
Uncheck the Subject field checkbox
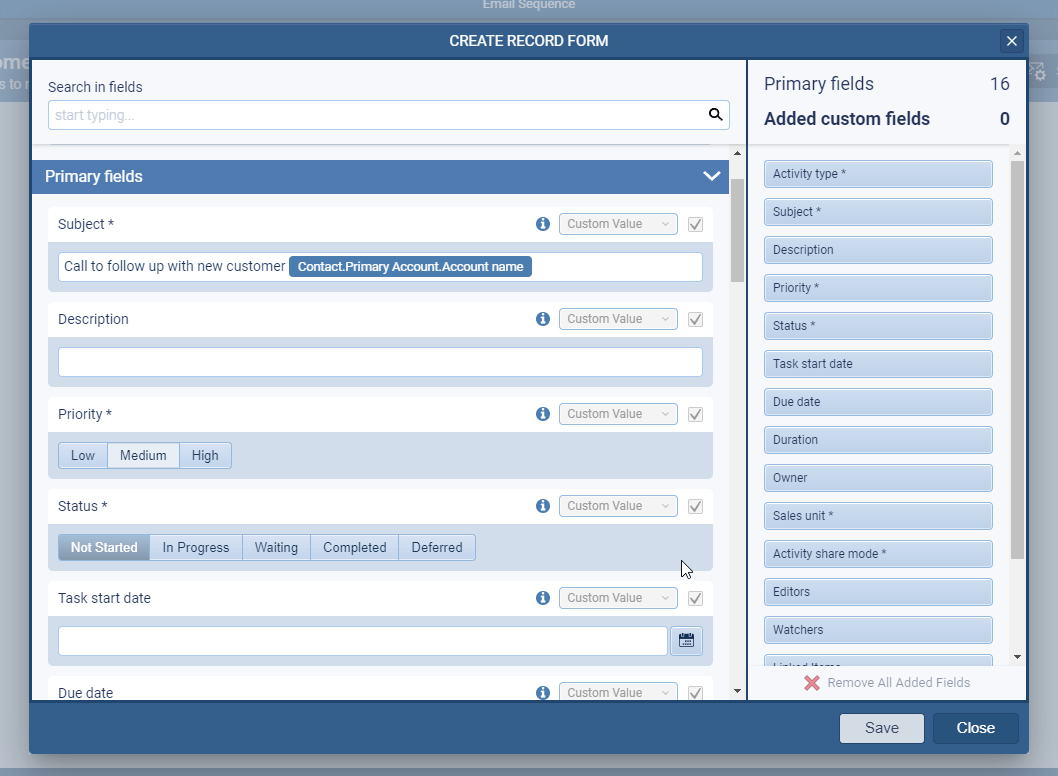(695, 224)
